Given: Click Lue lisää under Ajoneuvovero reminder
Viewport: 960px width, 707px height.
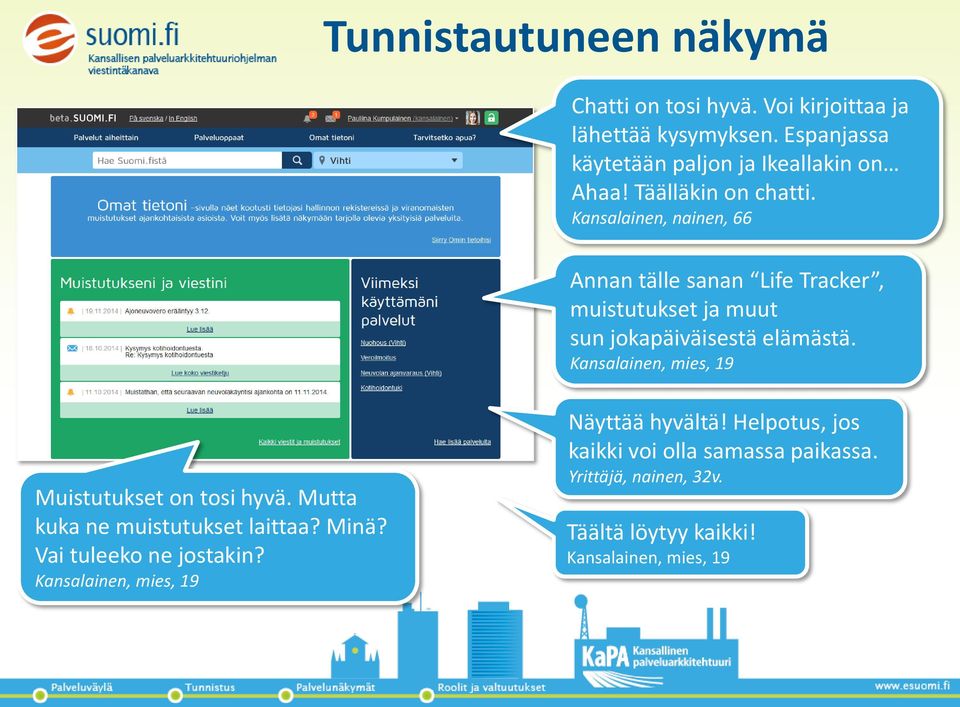Looking at the screenshot, I should pos(200,329).
